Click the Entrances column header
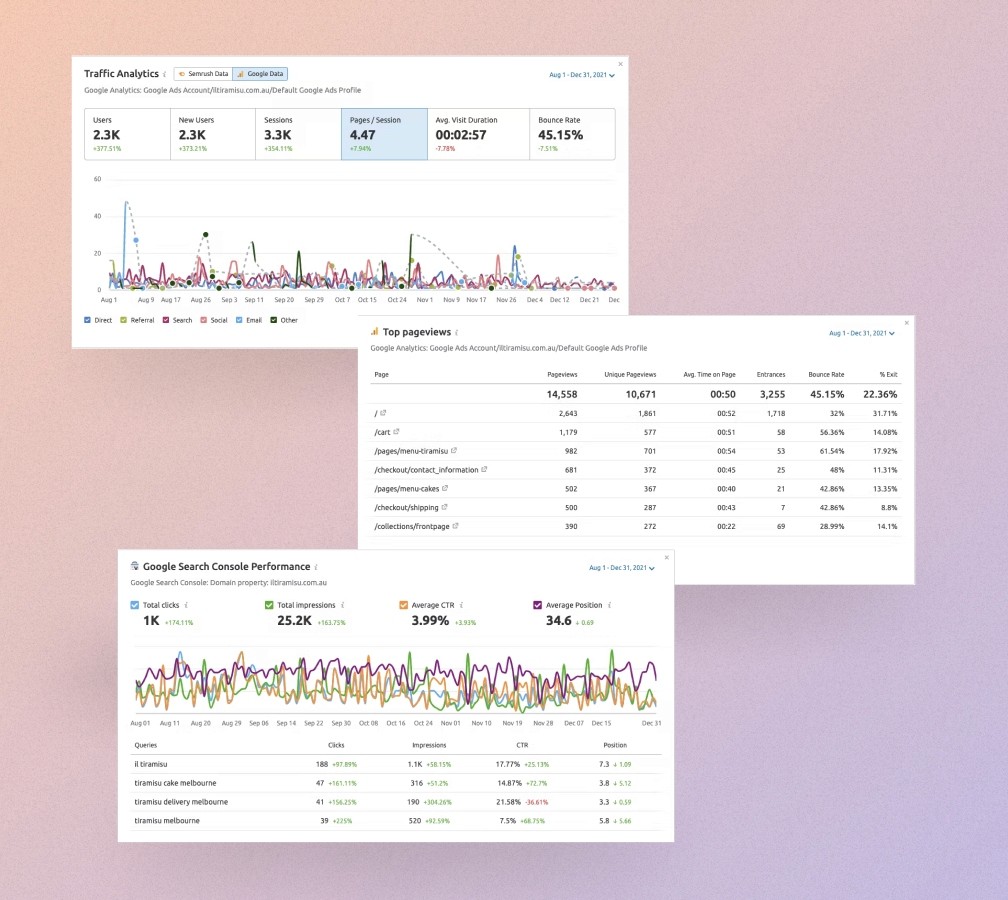The width and height of the screenshot is (1008, 900). [x=771, y=375]
